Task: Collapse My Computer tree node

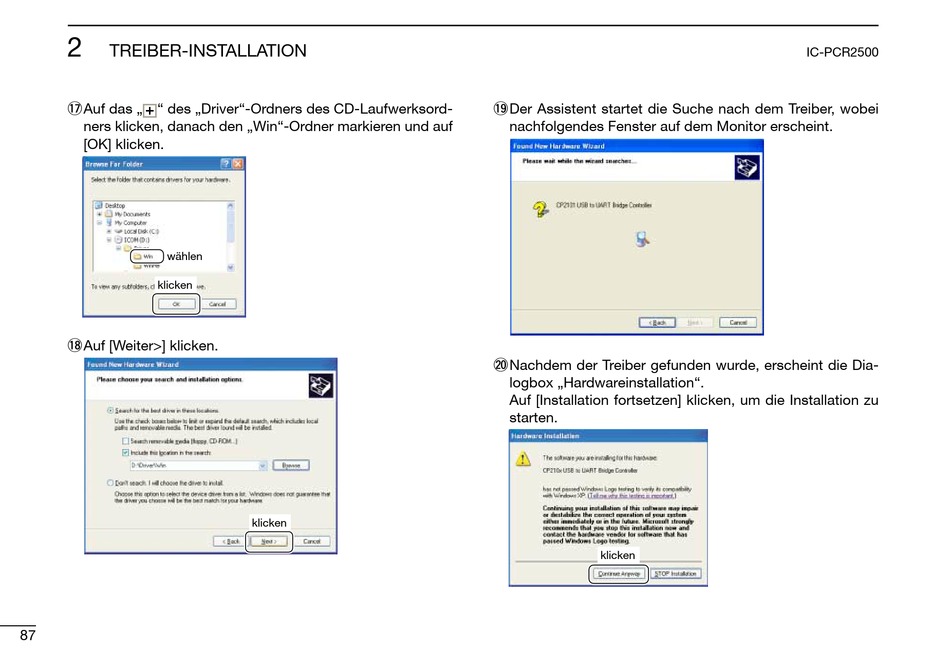Action: click(x=99, y=222)
